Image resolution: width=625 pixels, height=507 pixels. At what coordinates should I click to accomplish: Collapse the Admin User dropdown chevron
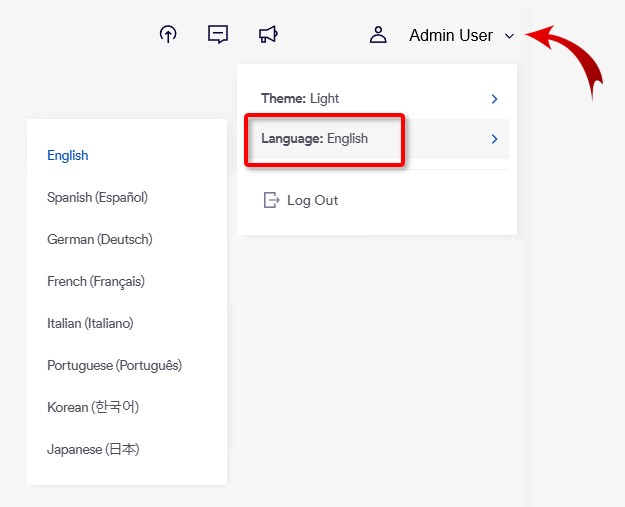509,36
